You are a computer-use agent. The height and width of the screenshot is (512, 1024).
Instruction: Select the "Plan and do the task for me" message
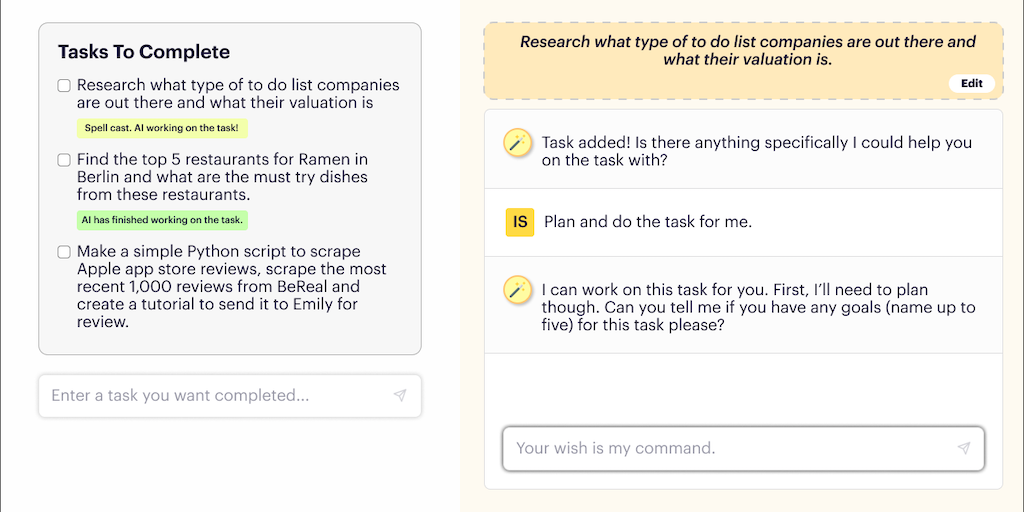pos(647,222)
